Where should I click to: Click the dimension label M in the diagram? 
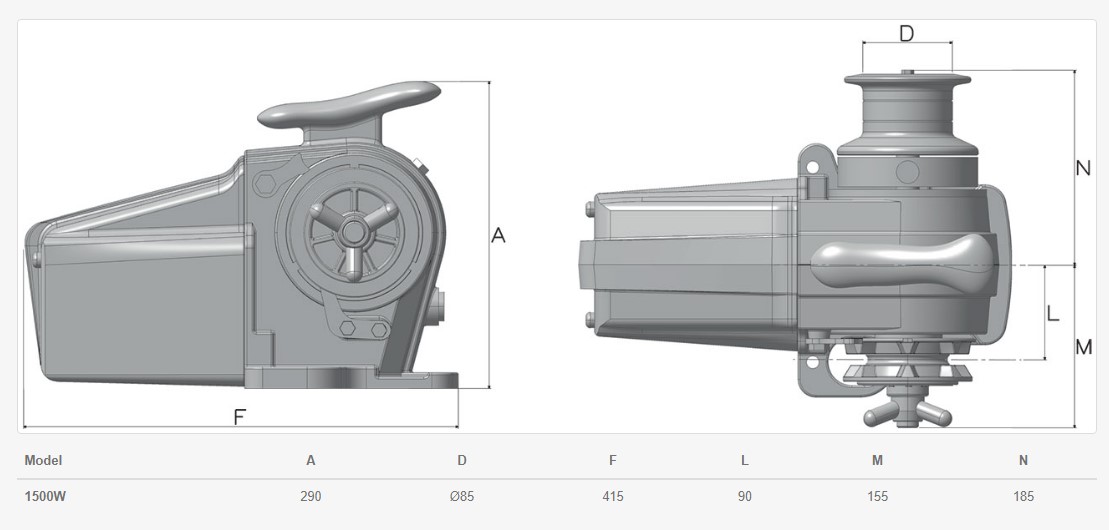(x=1083, y=347)
